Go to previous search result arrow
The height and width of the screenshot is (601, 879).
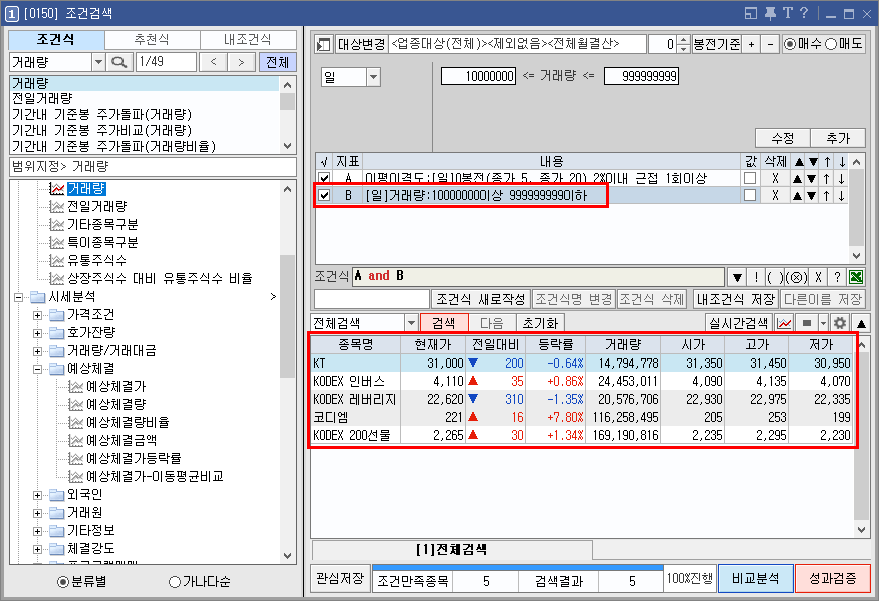click(x=214, y=62)
